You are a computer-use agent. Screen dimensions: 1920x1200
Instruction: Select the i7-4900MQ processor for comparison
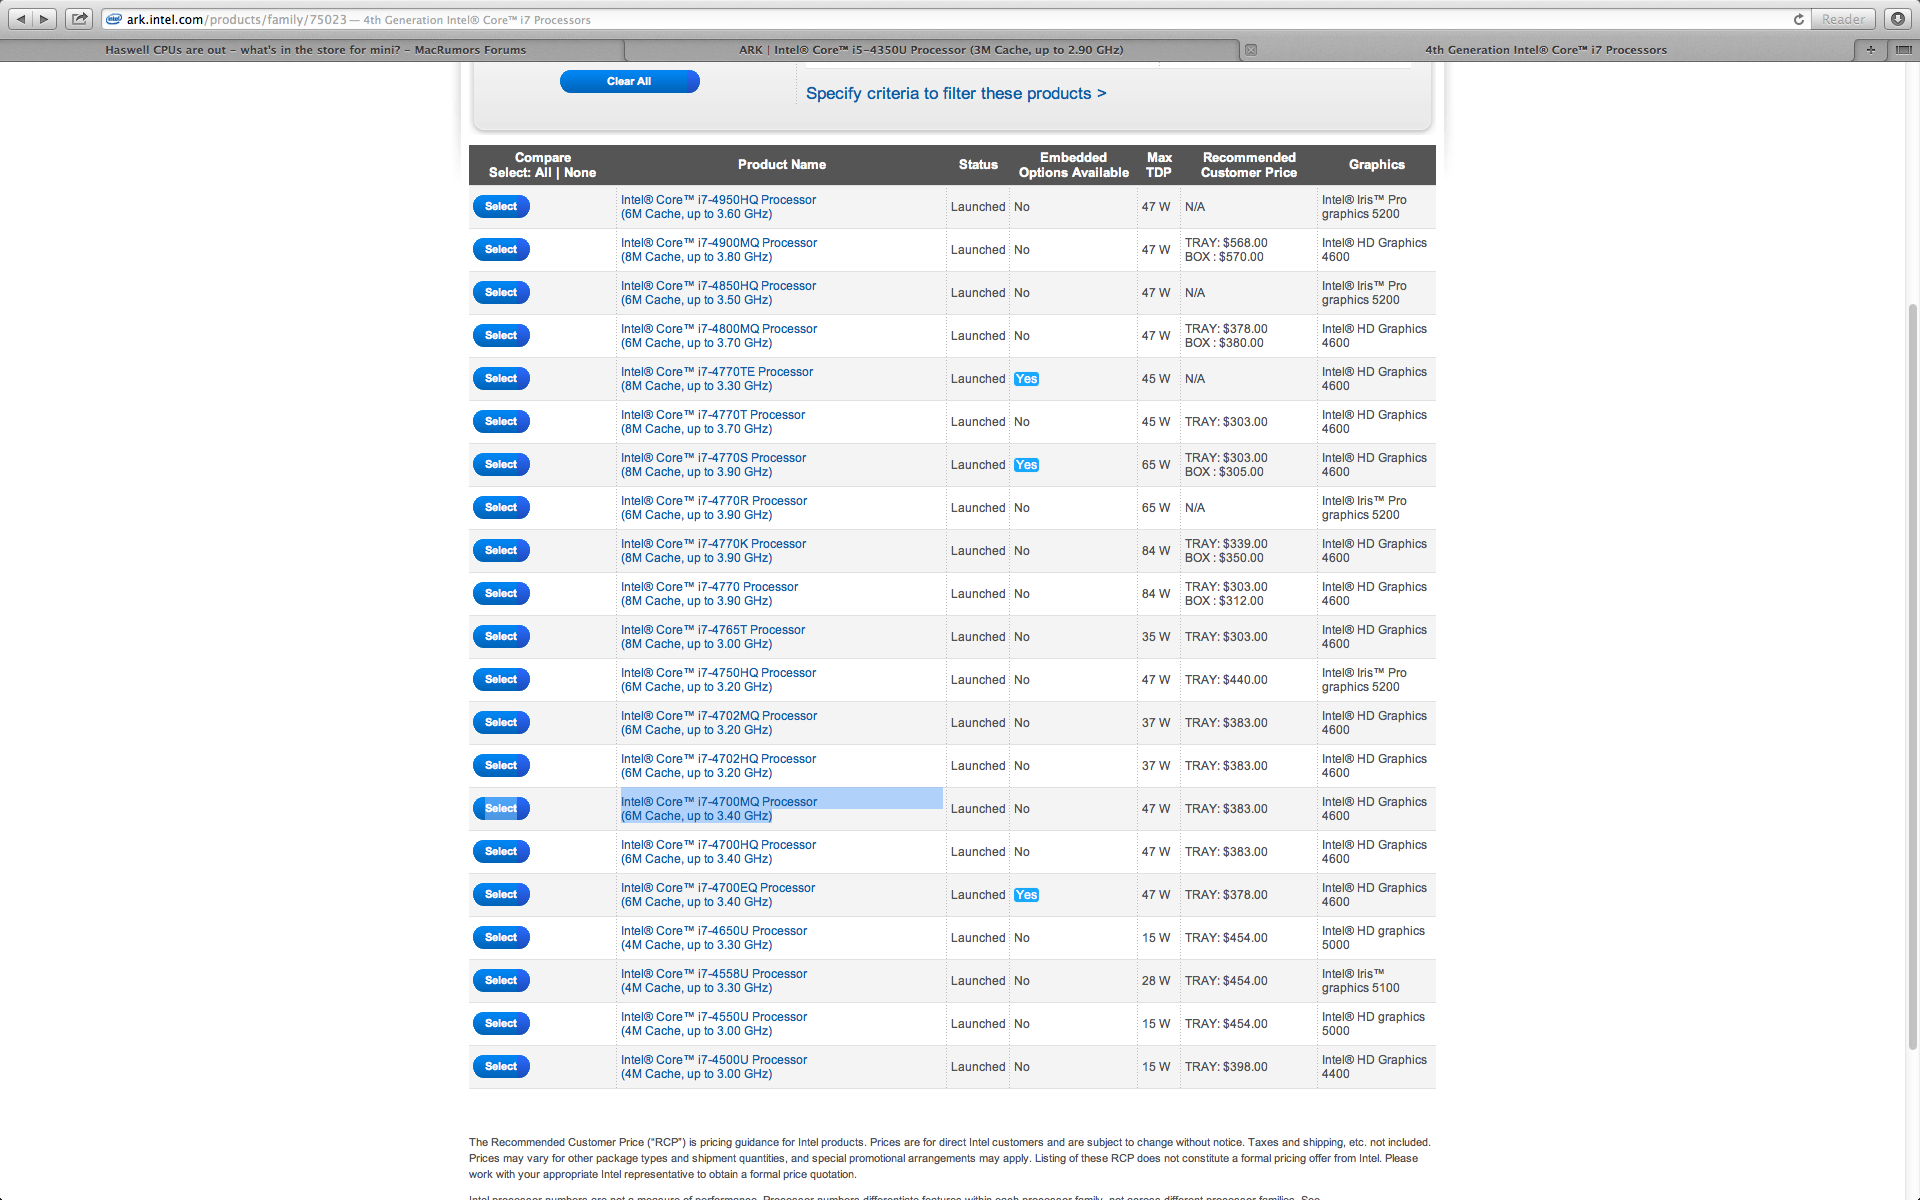point(501,249)
